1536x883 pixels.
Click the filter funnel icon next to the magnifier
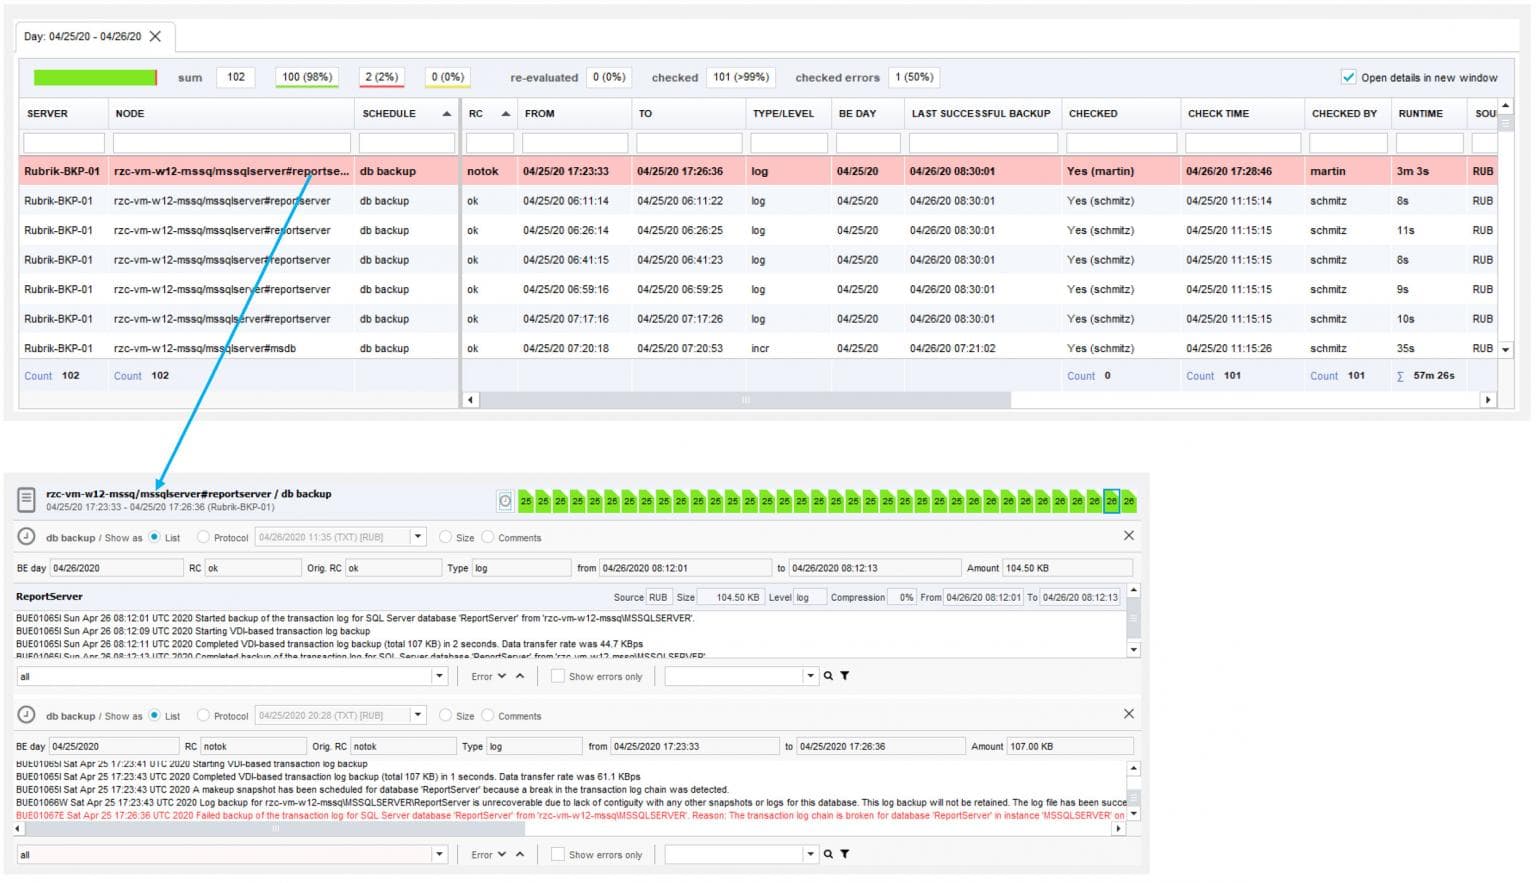coord(846,854)
